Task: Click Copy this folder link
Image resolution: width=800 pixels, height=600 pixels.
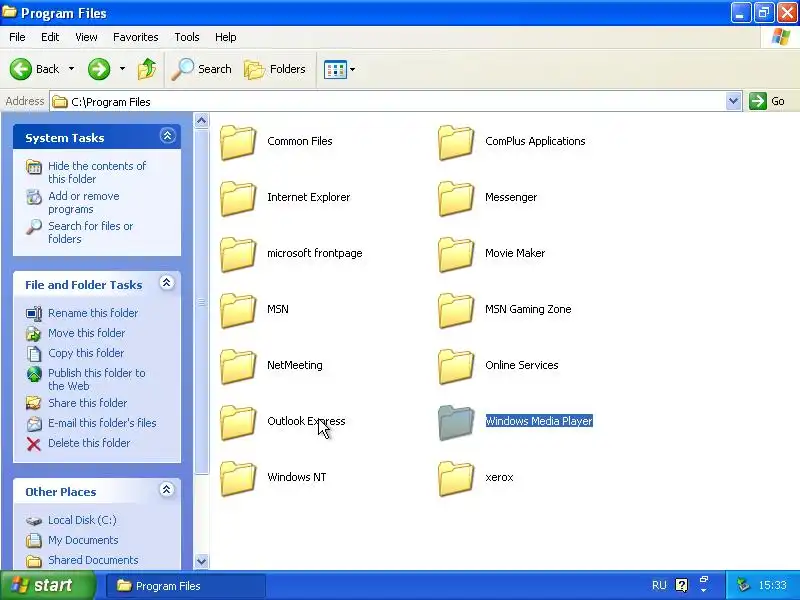Action: click(86, 353)
